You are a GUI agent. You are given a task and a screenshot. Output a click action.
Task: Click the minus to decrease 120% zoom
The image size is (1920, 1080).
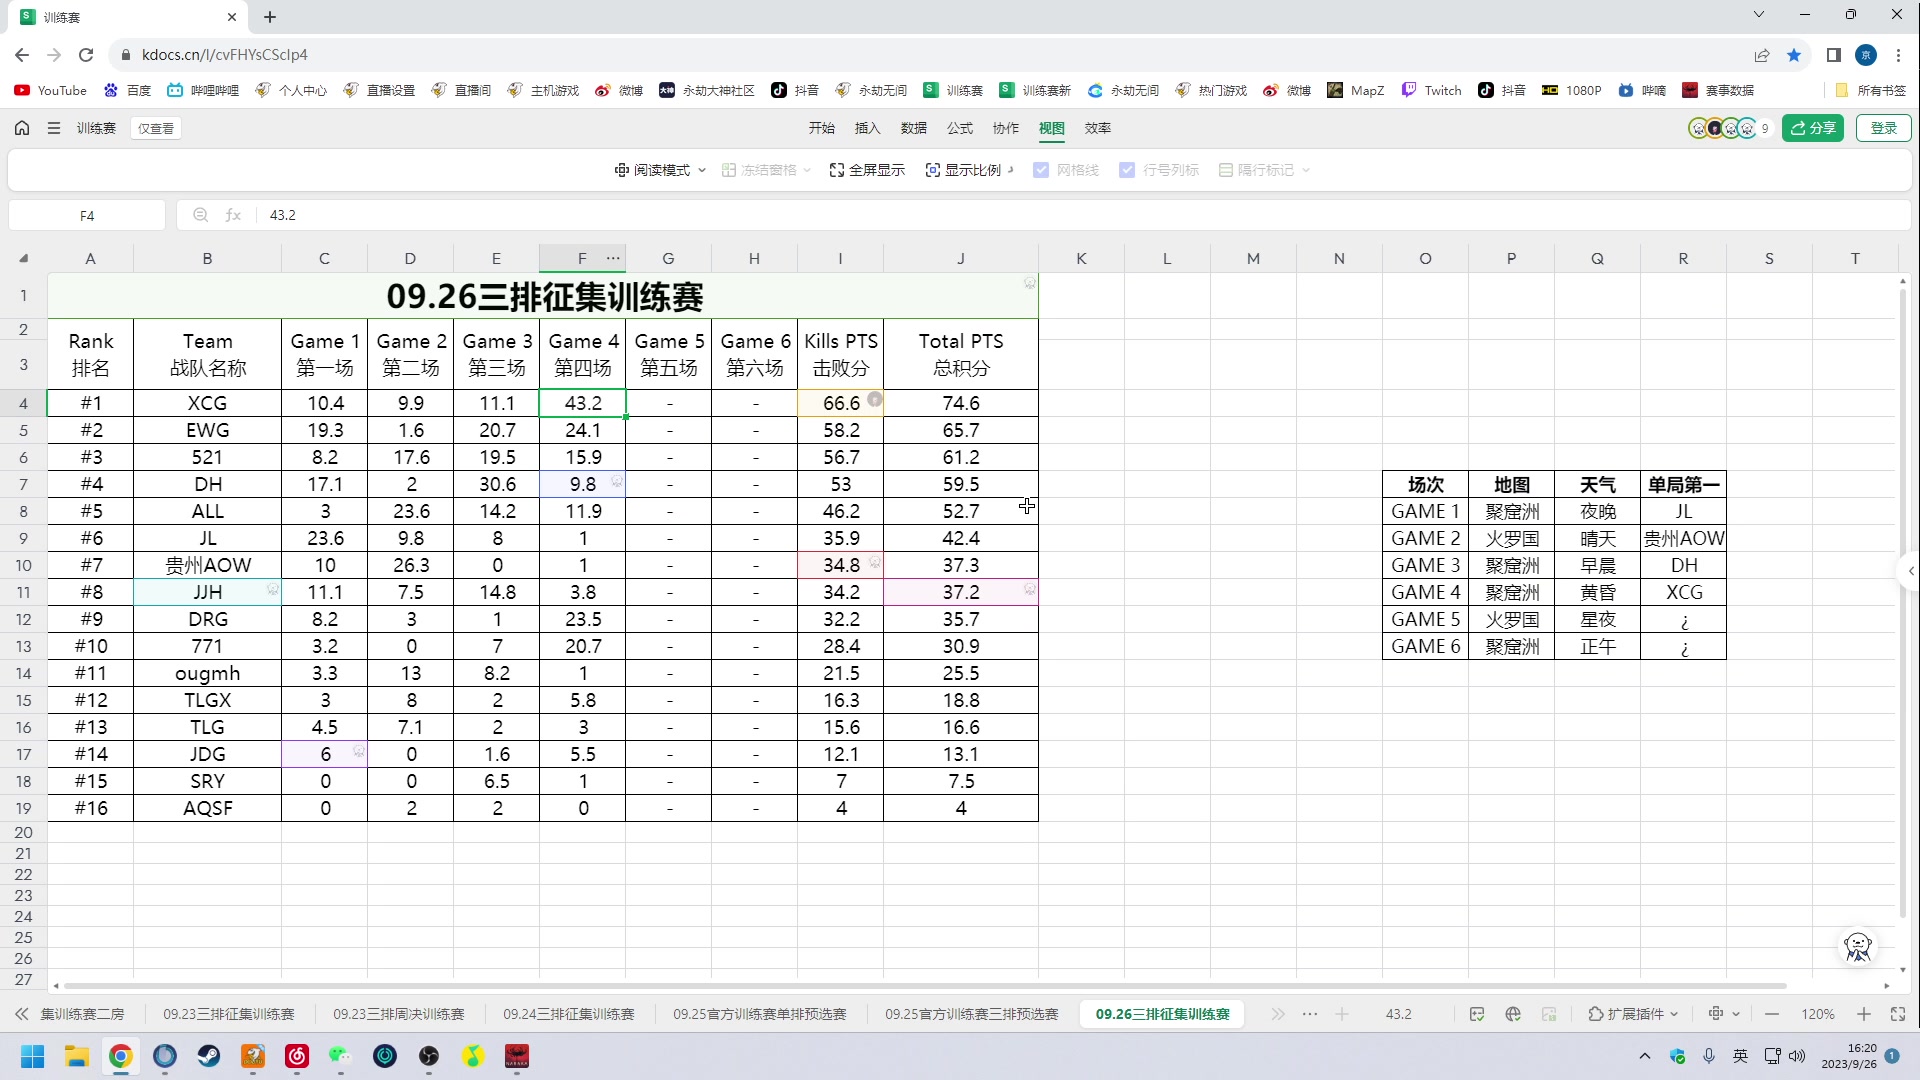click(1772, 1014)
